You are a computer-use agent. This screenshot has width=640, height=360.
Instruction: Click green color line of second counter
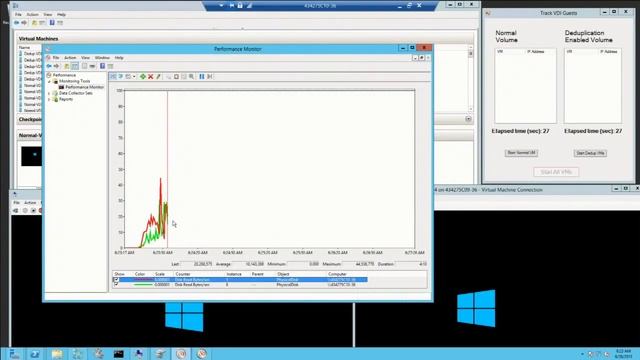[142, 284]
